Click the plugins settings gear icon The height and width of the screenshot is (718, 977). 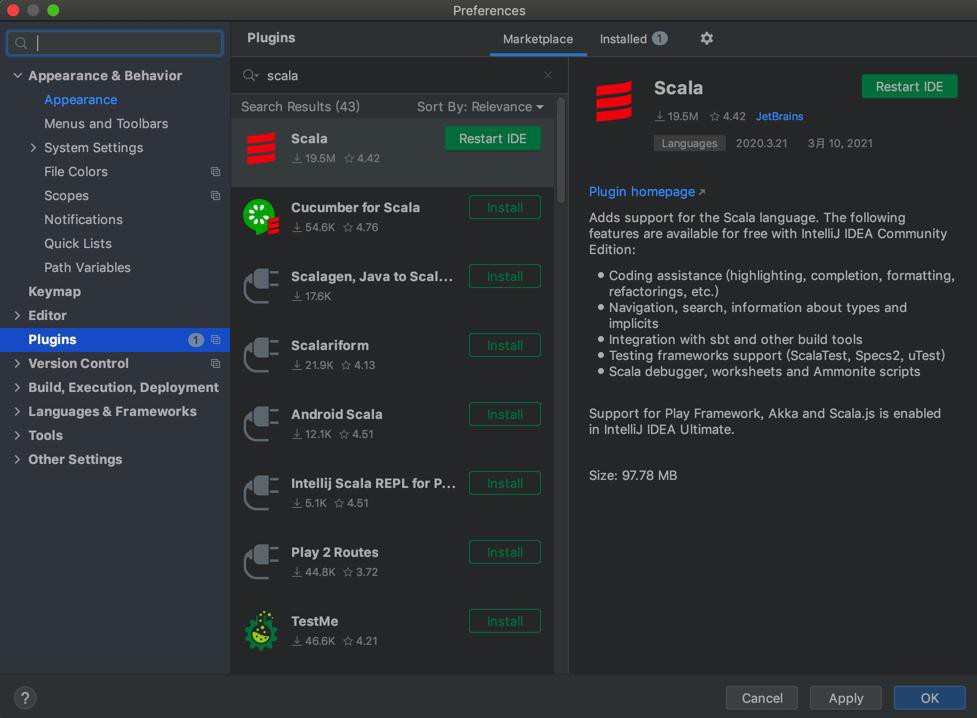click(x=706, y=39)
